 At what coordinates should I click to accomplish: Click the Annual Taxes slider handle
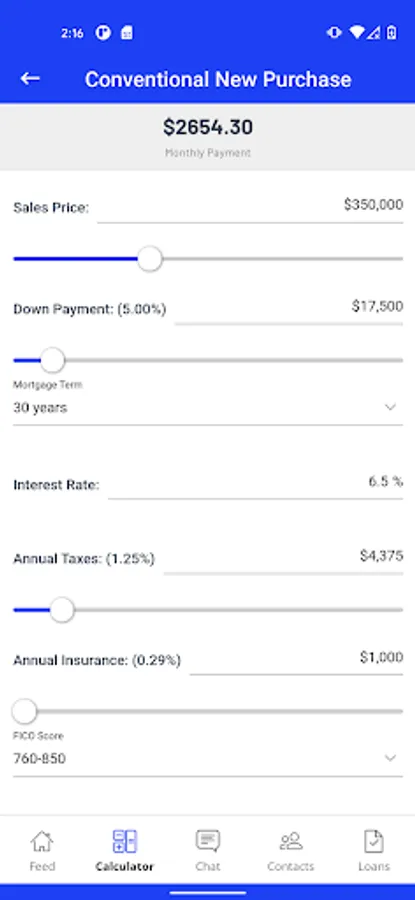62,610
